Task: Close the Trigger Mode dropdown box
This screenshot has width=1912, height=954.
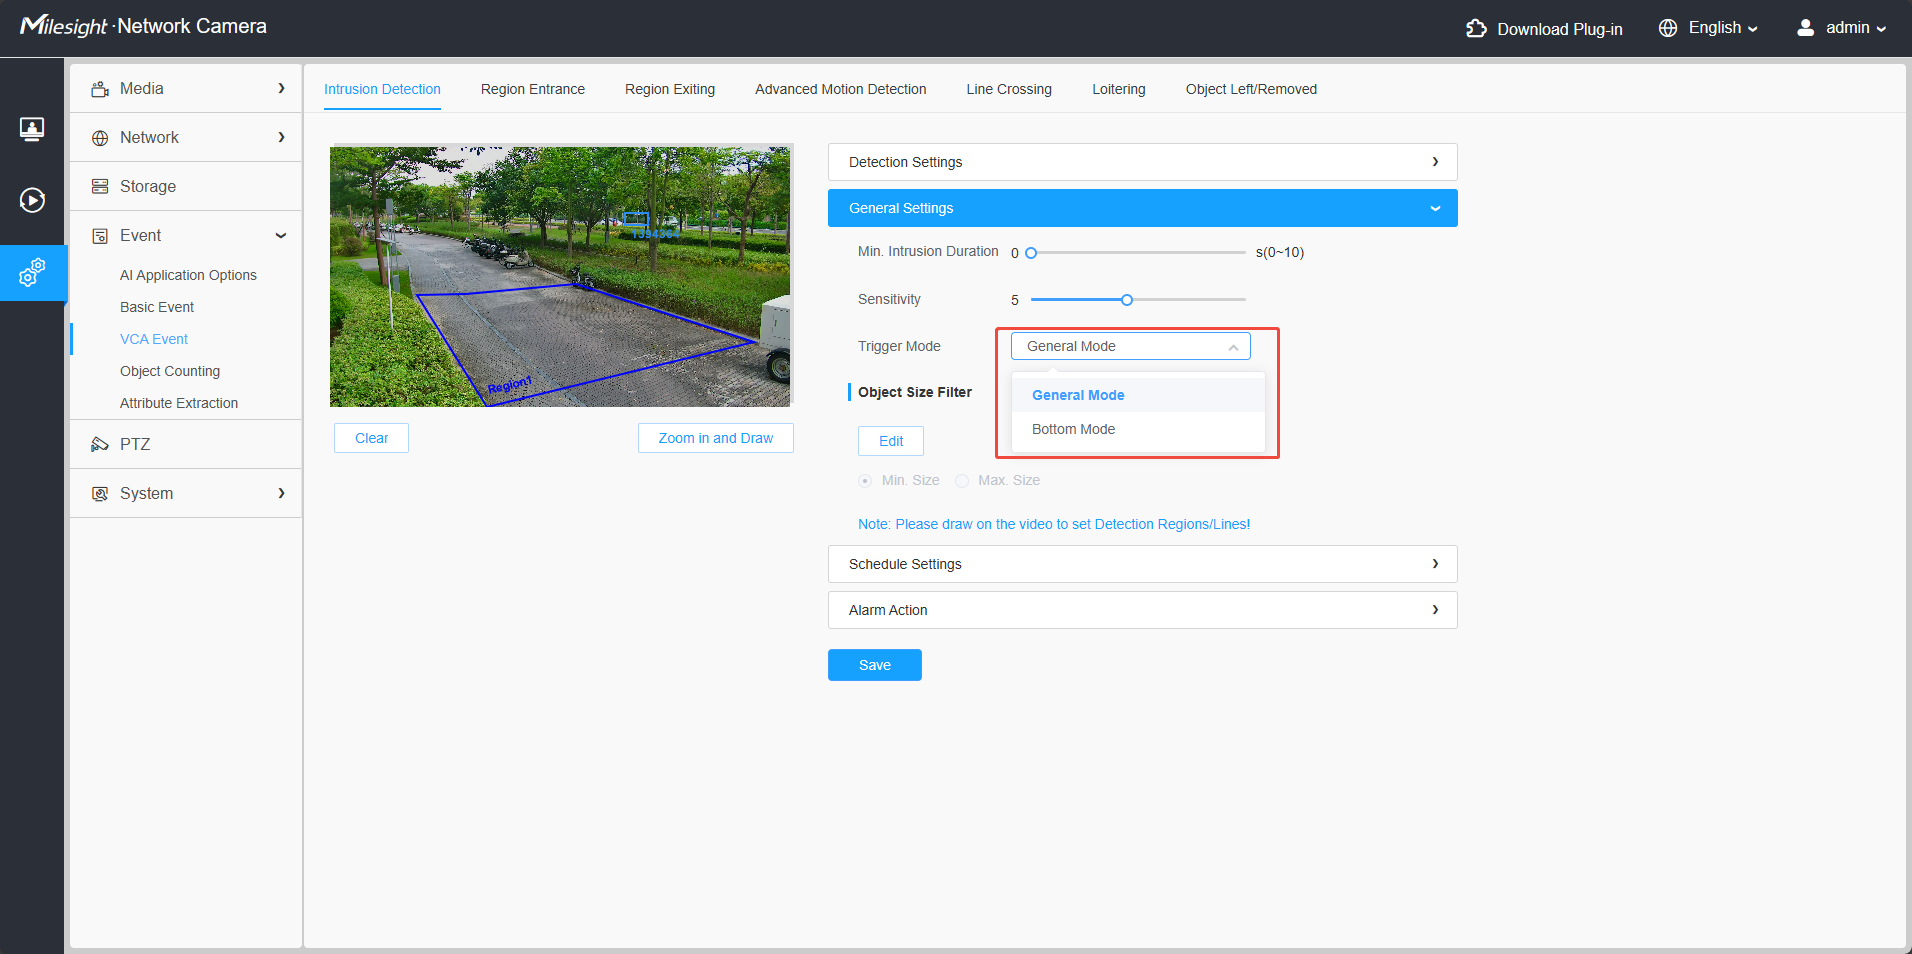Action: click(x=1130, y=346)
